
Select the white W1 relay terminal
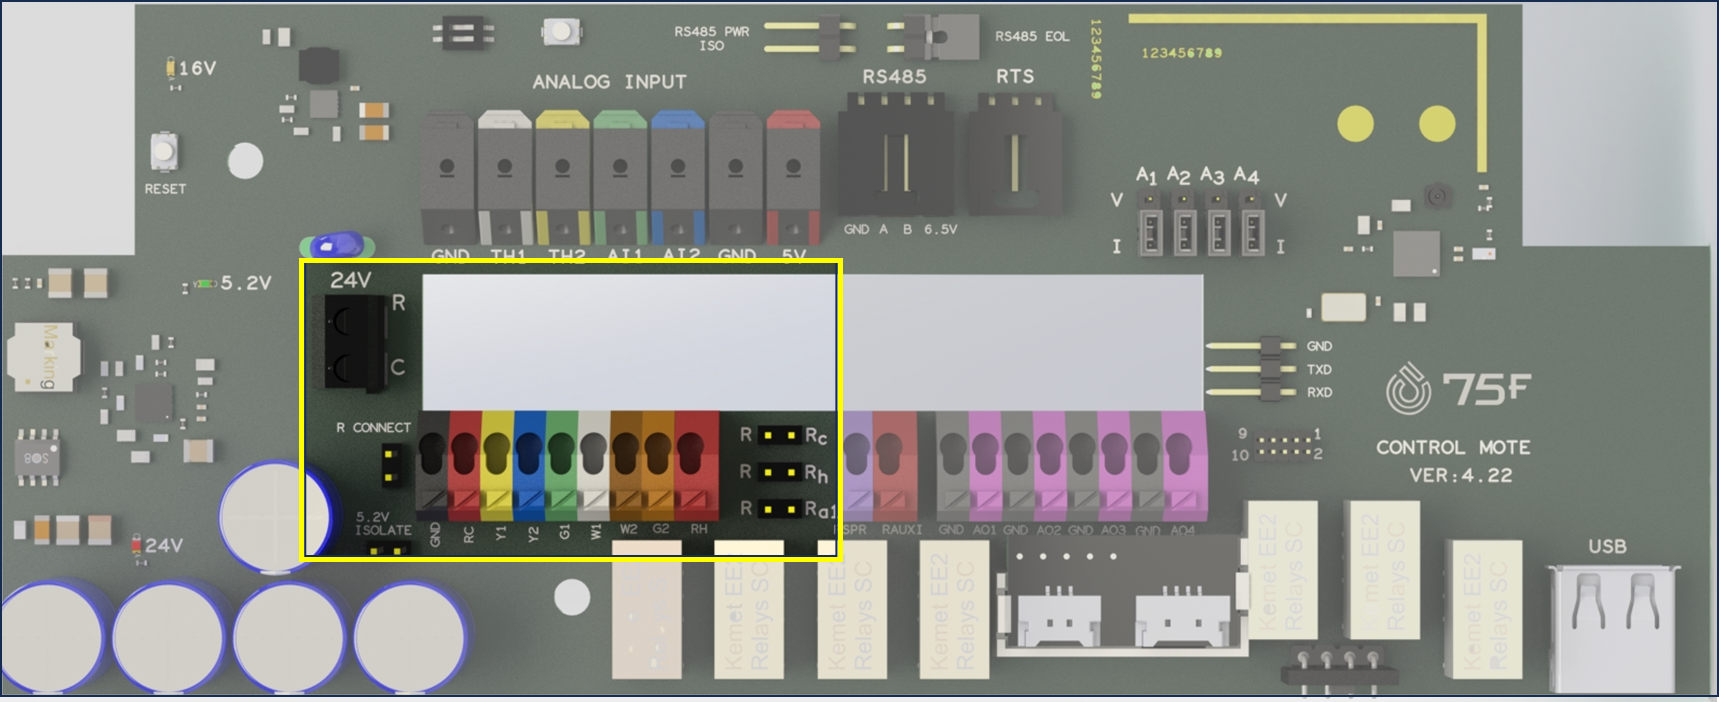coord(593,465)
